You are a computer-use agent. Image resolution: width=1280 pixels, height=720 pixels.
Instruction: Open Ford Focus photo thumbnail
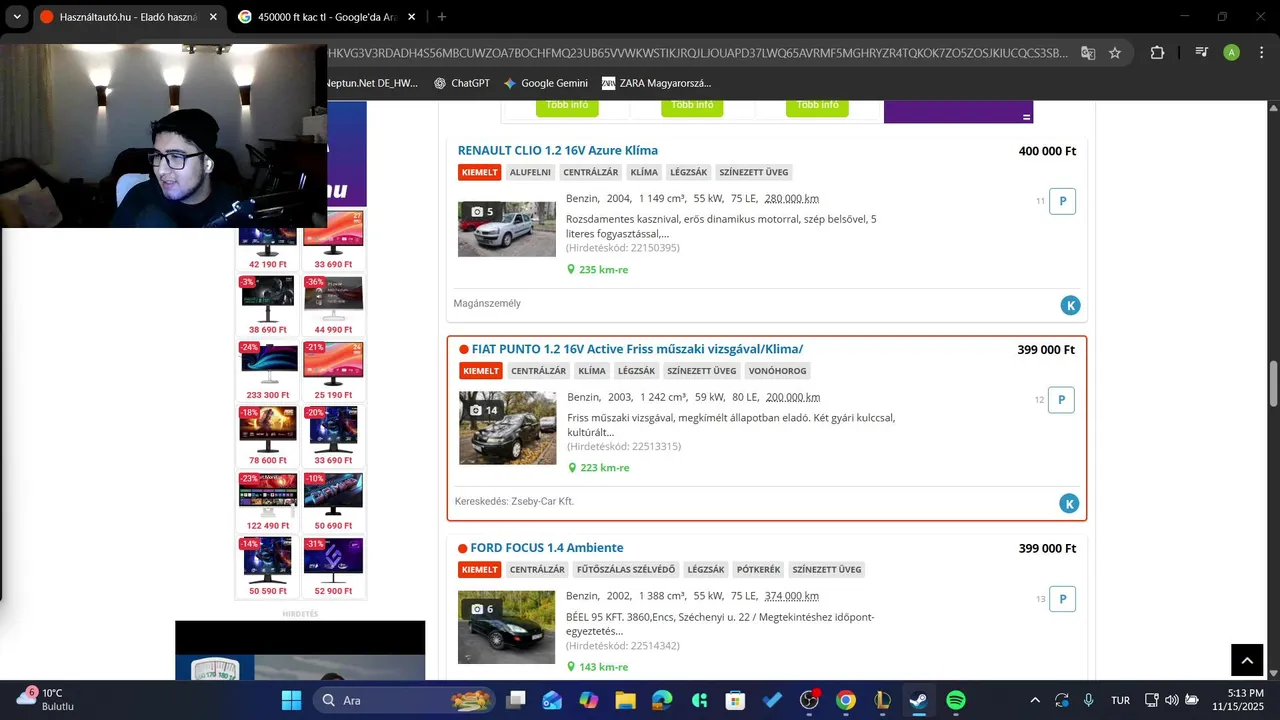(x=507, y=627)
